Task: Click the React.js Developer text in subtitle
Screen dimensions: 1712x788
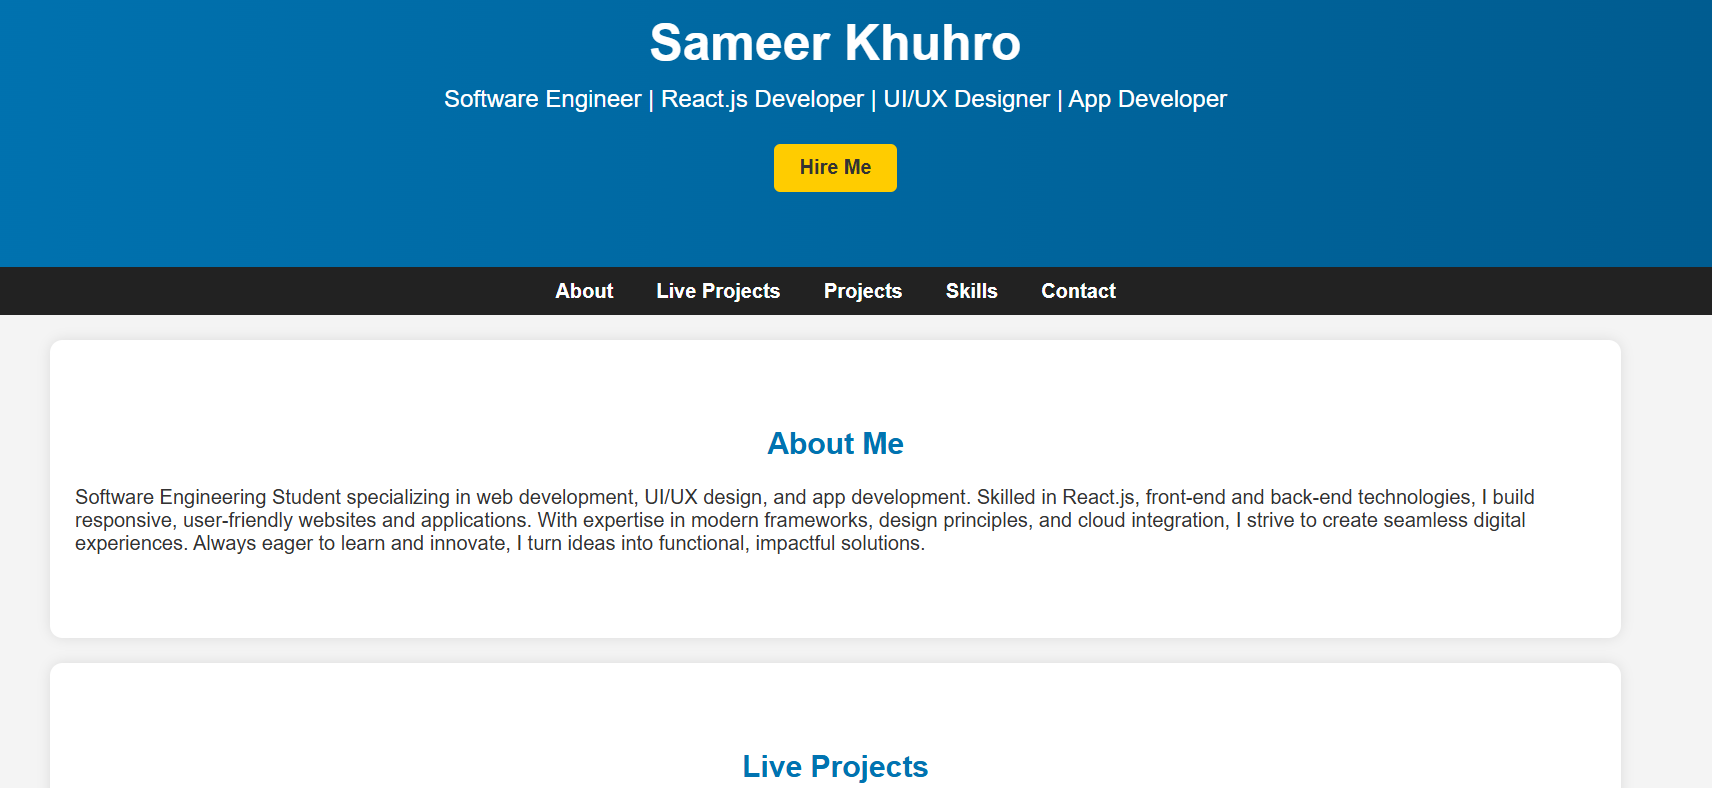Action: click(762, 99)
